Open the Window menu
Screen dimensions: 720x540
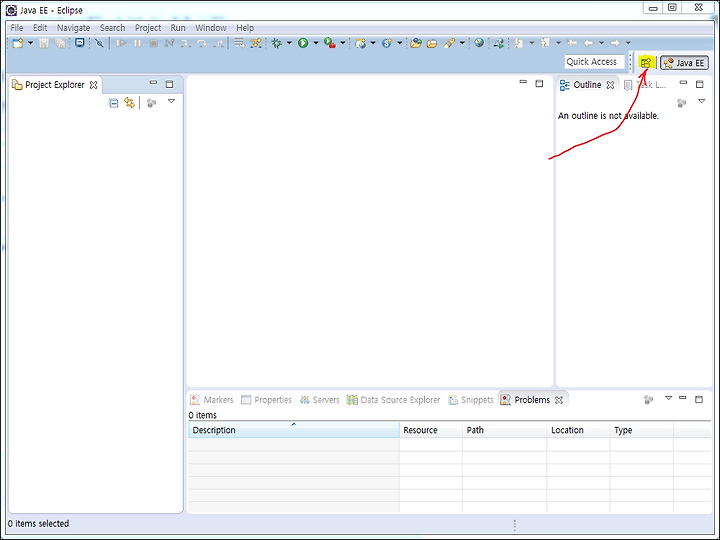tap(211, 28)
